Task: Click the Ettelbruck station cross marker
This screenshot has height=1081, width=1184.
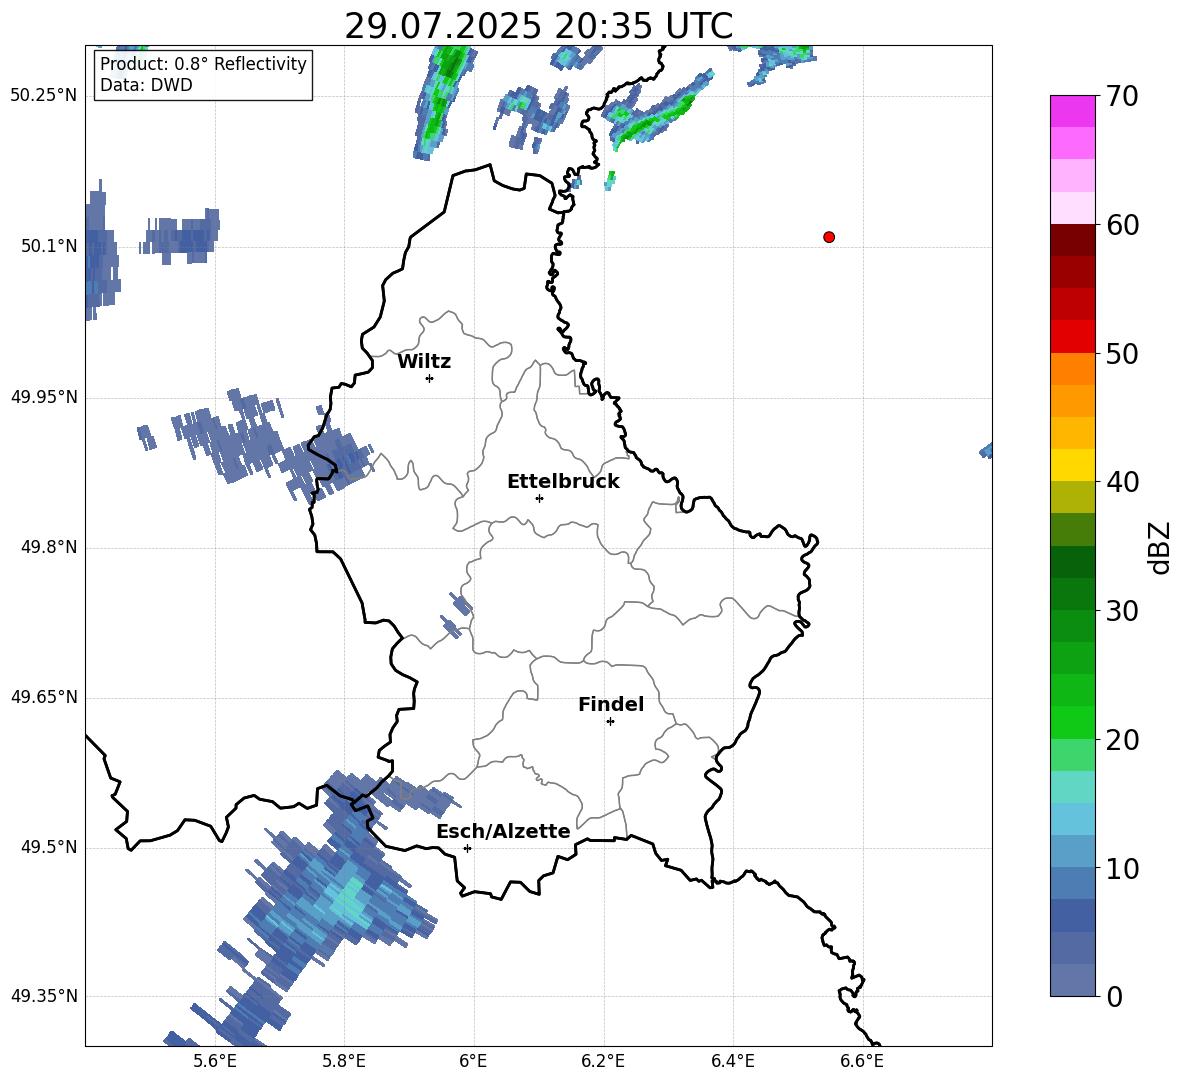Action: pyautogui.click(x=539, y=498)
